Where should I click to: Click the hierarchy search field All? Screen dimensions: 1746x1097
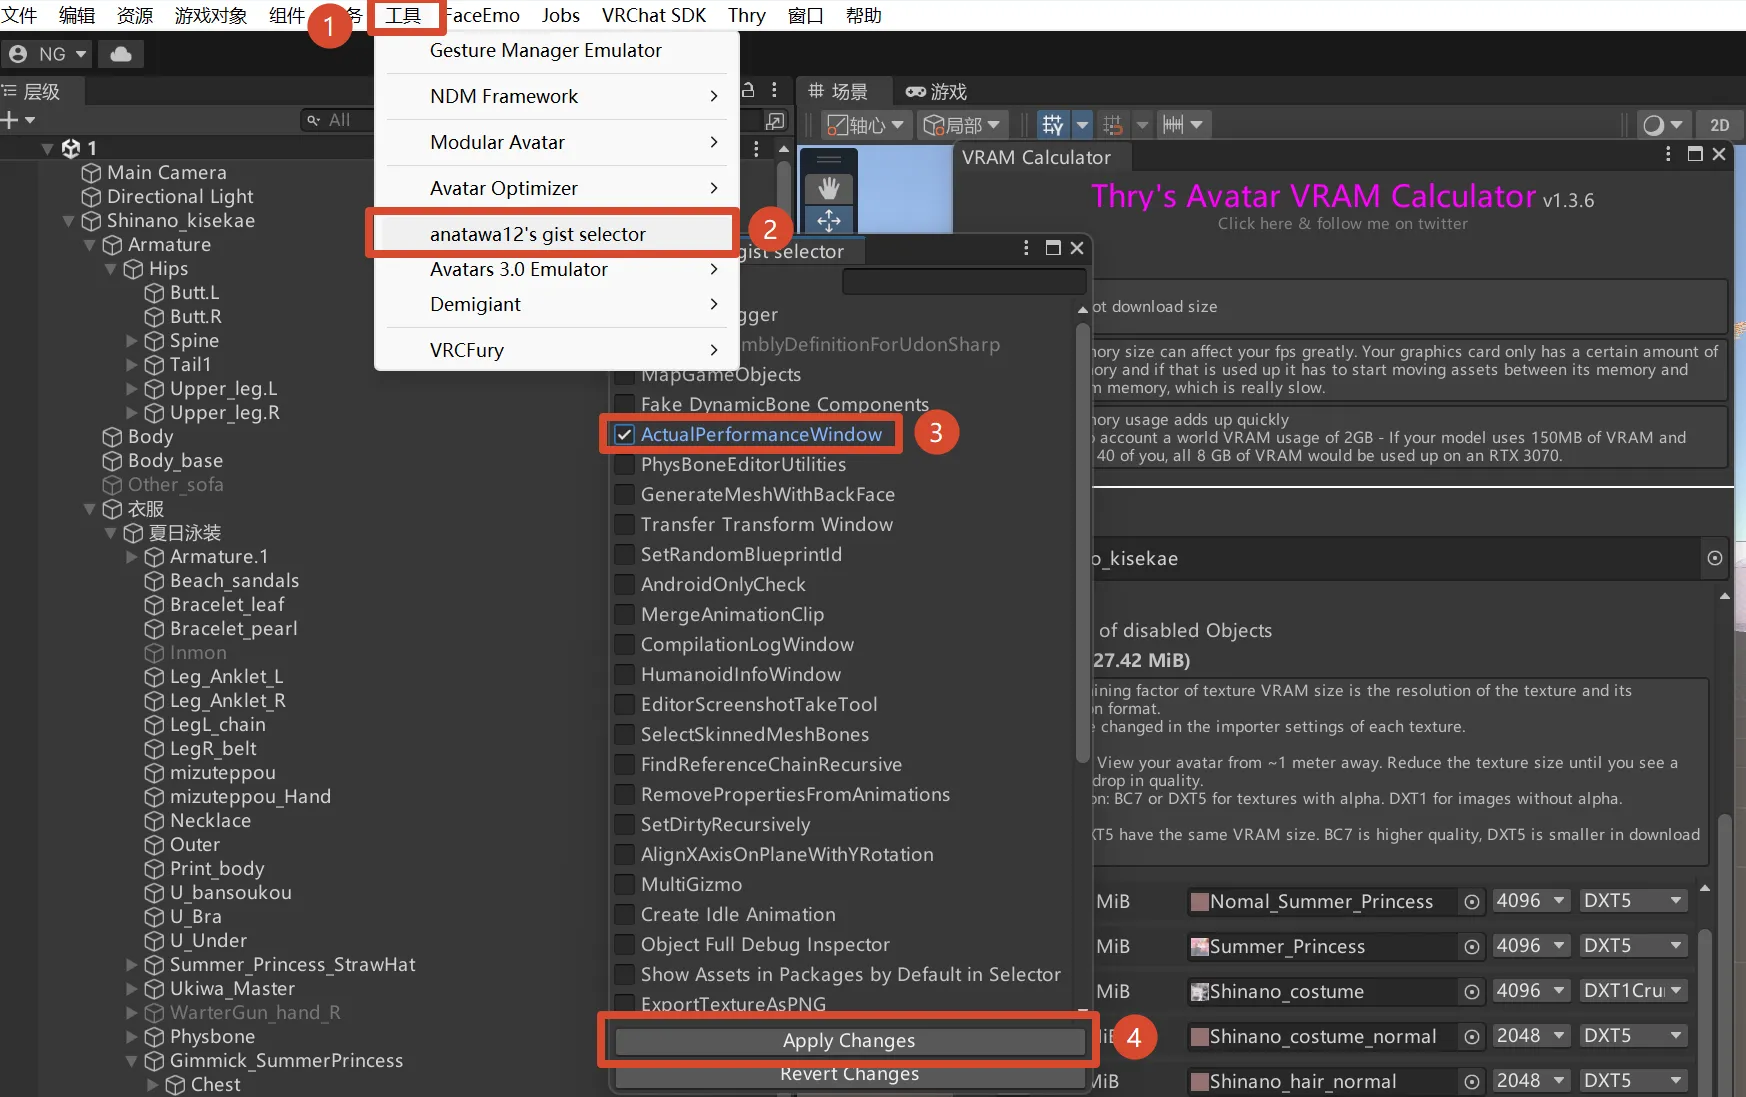click(x=337, y=120)
